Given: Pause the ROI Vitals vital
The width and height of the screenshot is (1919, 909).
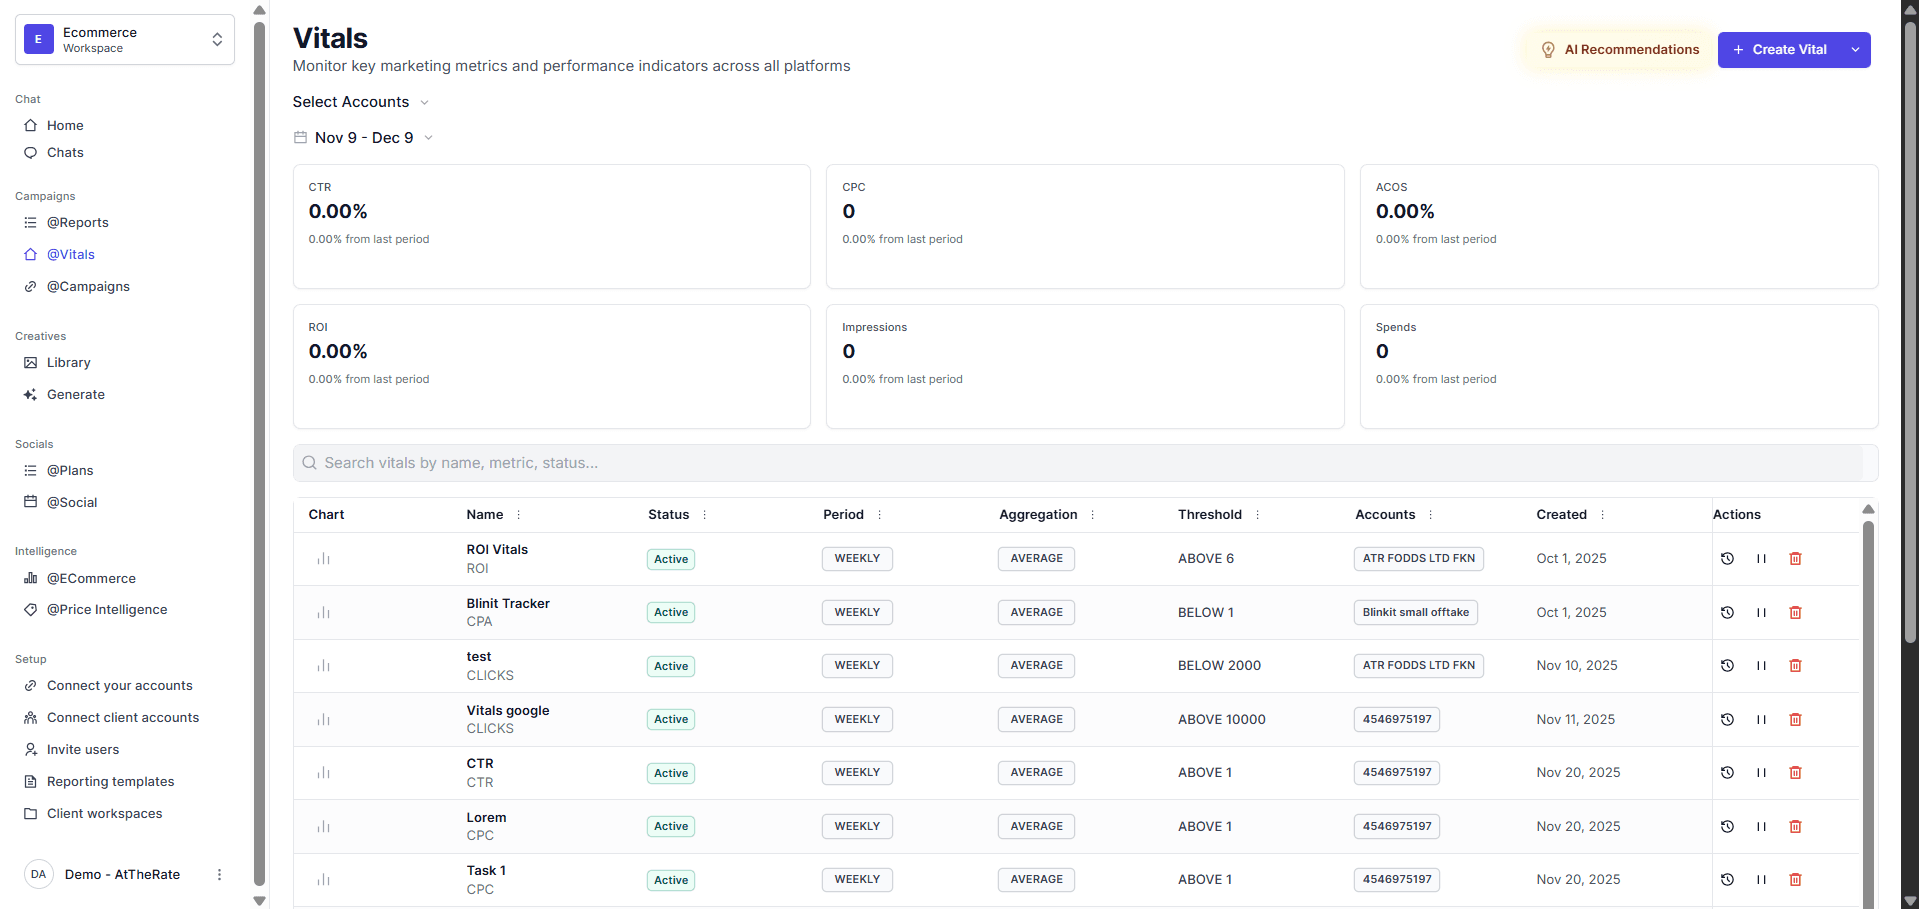Looking at the screenshot, I should point(1761,559).
